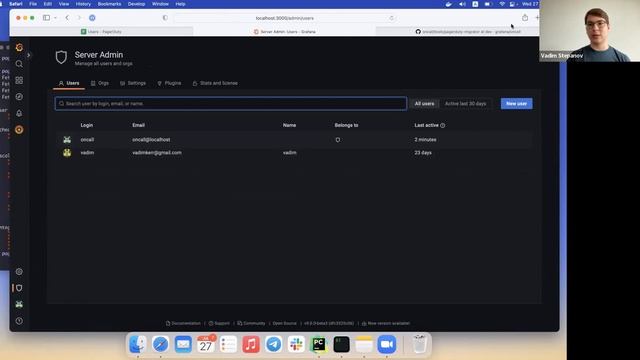Click vadim user's avatar
The image size is (640, 360).
click(x=67, y=153)
